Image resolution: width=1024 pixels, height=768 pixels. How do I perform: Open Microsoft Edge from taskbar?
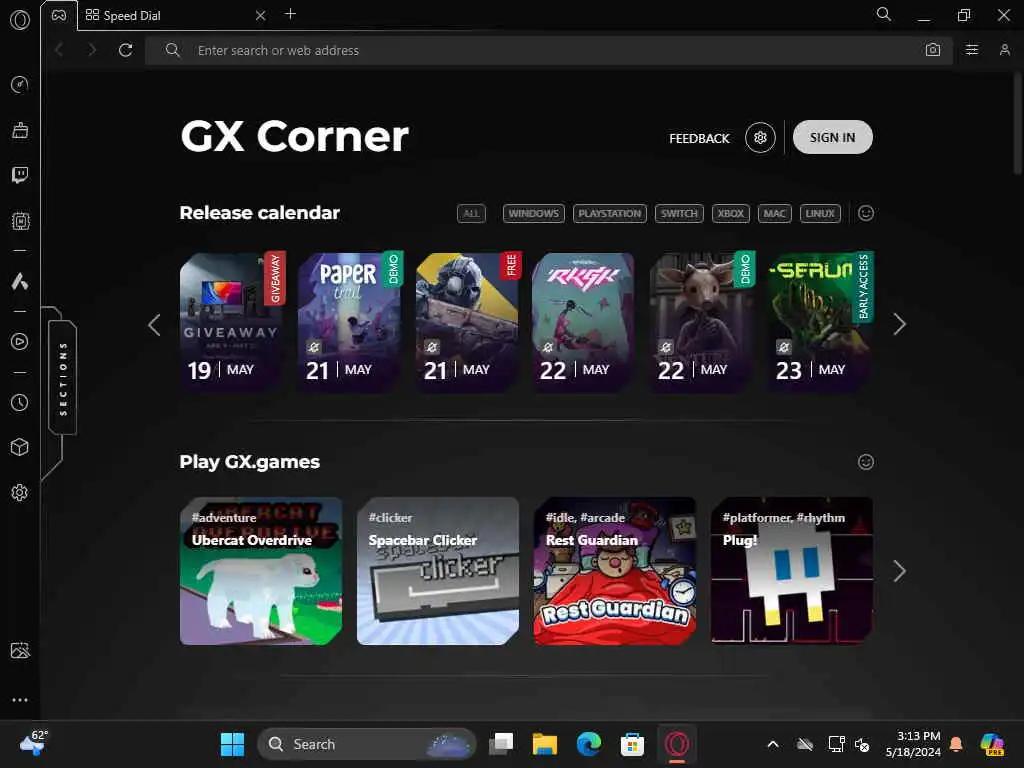(588, 744)
